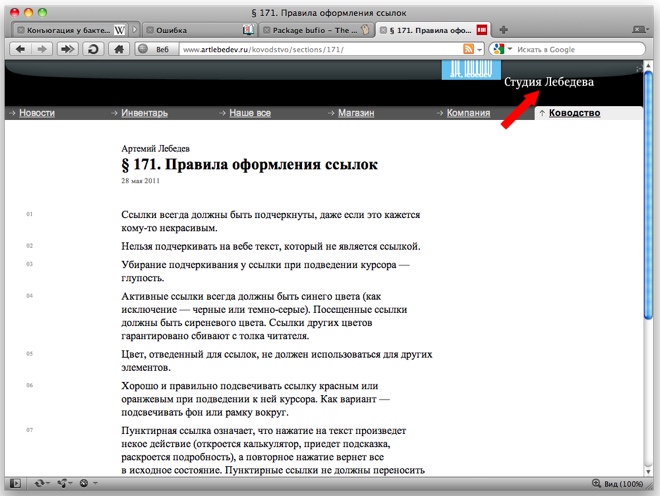Image resolution: width=660 pixels, height=496 pixels.
Task: Toggle the side panel button in status bar
Action: [15, 483]
